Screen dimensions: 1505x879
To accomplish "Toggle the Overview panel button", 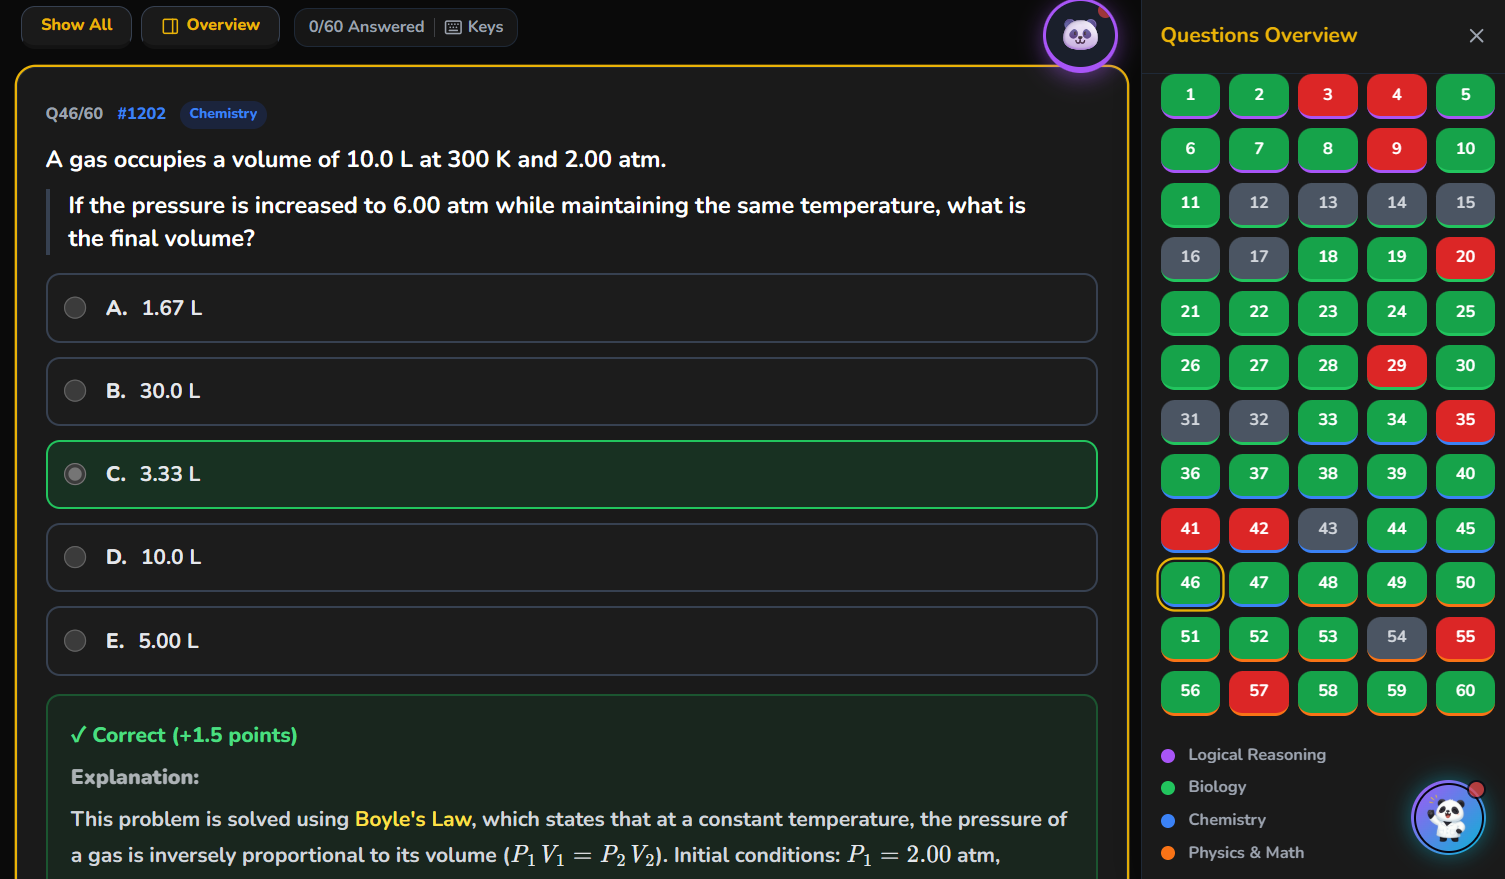I will 211,25.
